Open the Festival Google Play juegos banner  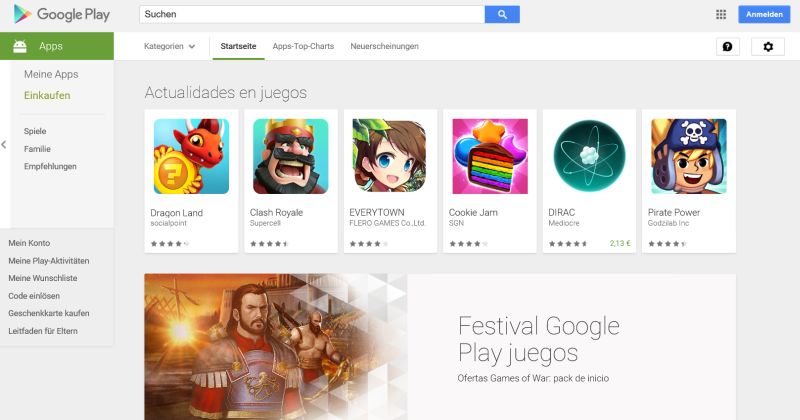[440, 347]
